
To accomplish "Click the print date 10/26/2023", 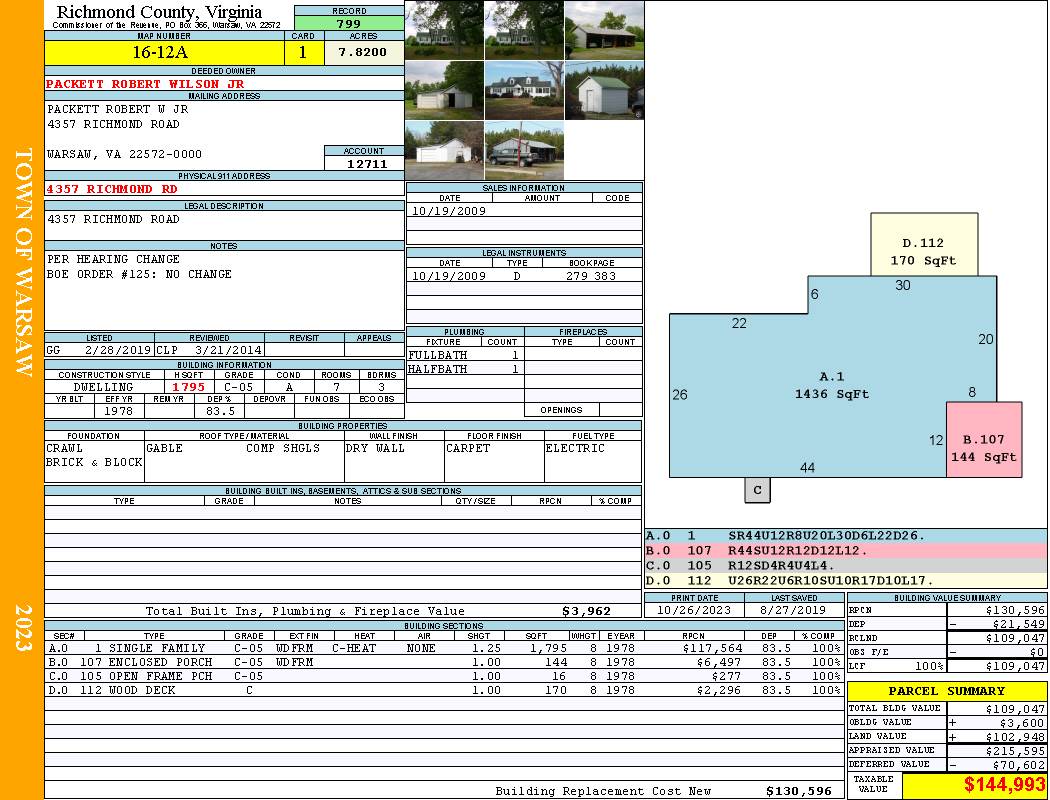I will coord(694,610).
